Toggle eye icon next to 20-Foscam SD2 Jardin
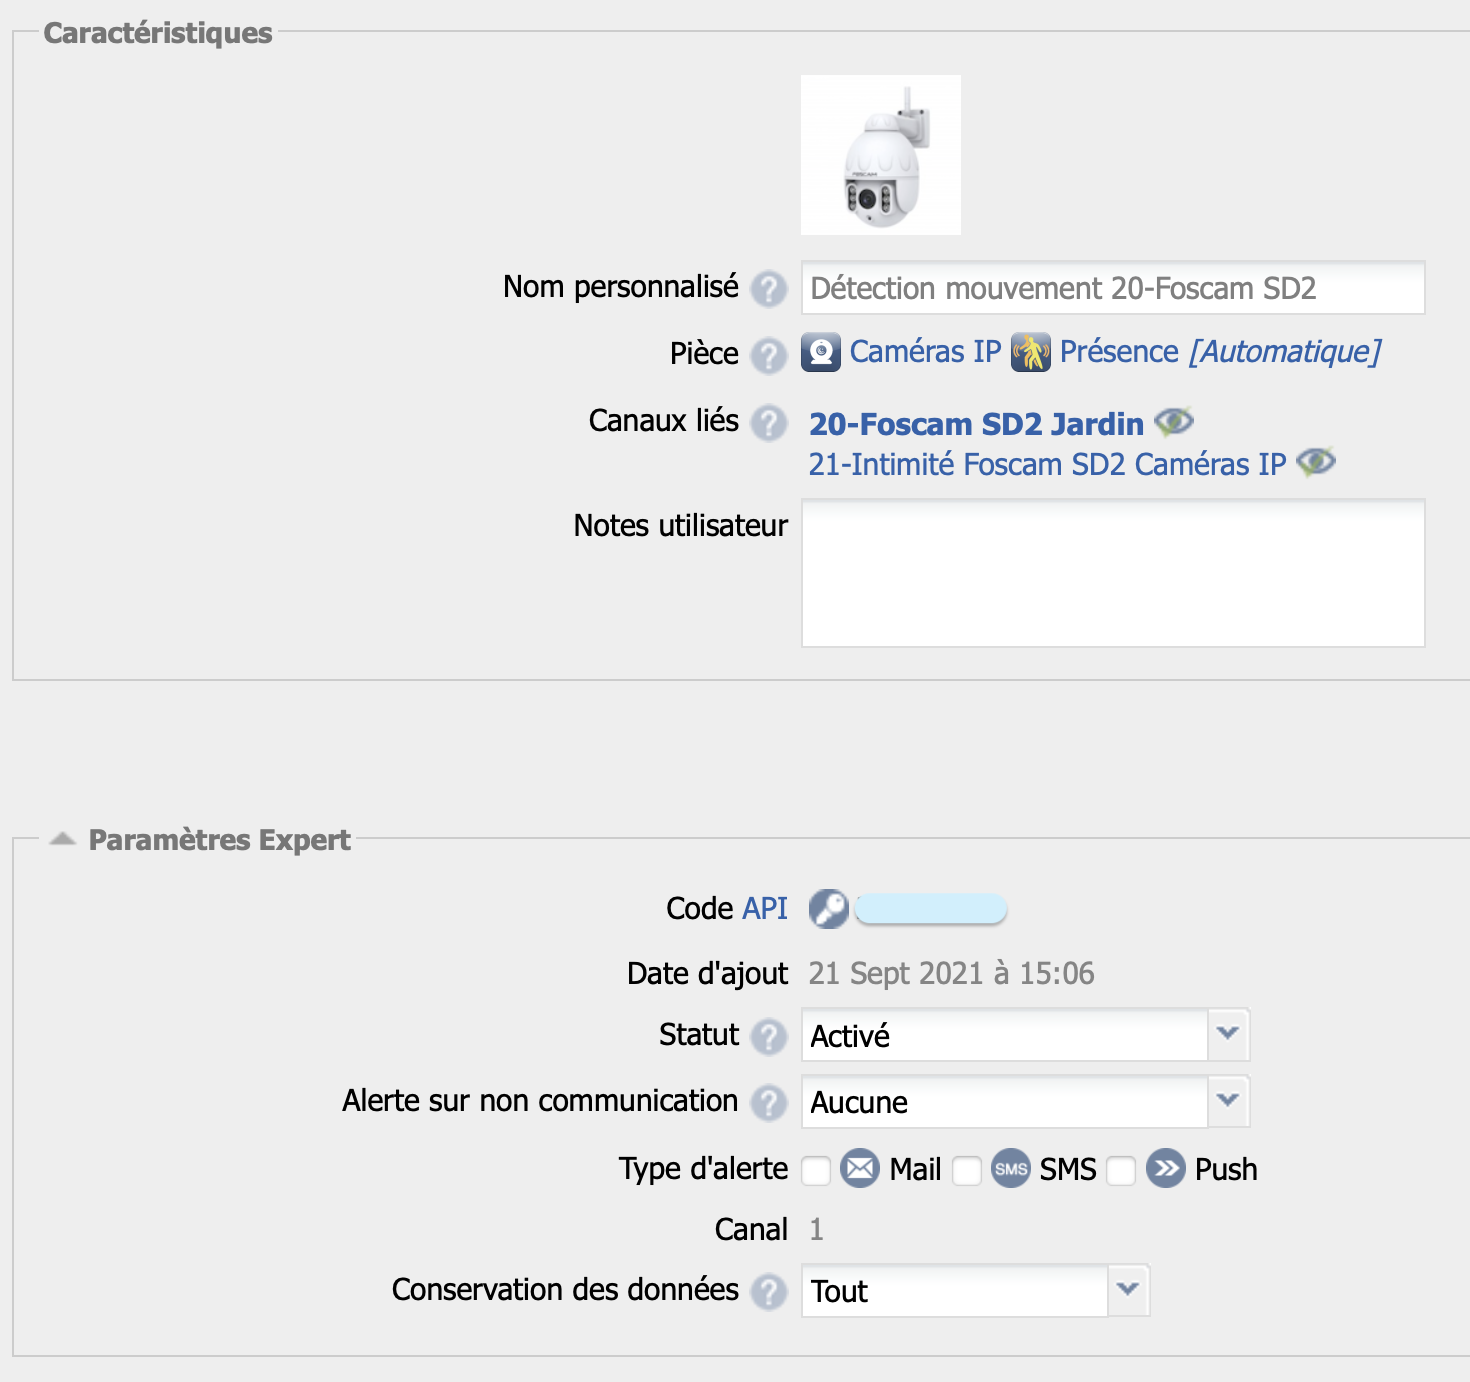This screenshot has height=1382, width=1470. tap(1174, 422)
